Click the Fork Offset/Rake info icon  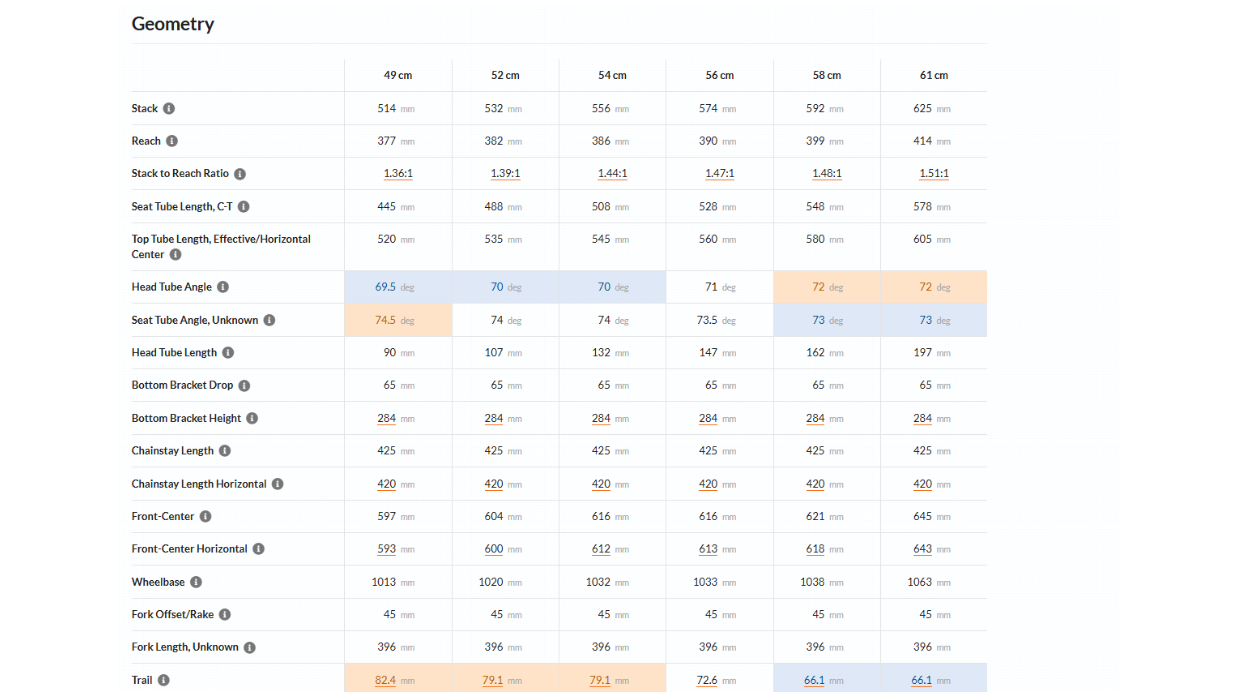225,615
